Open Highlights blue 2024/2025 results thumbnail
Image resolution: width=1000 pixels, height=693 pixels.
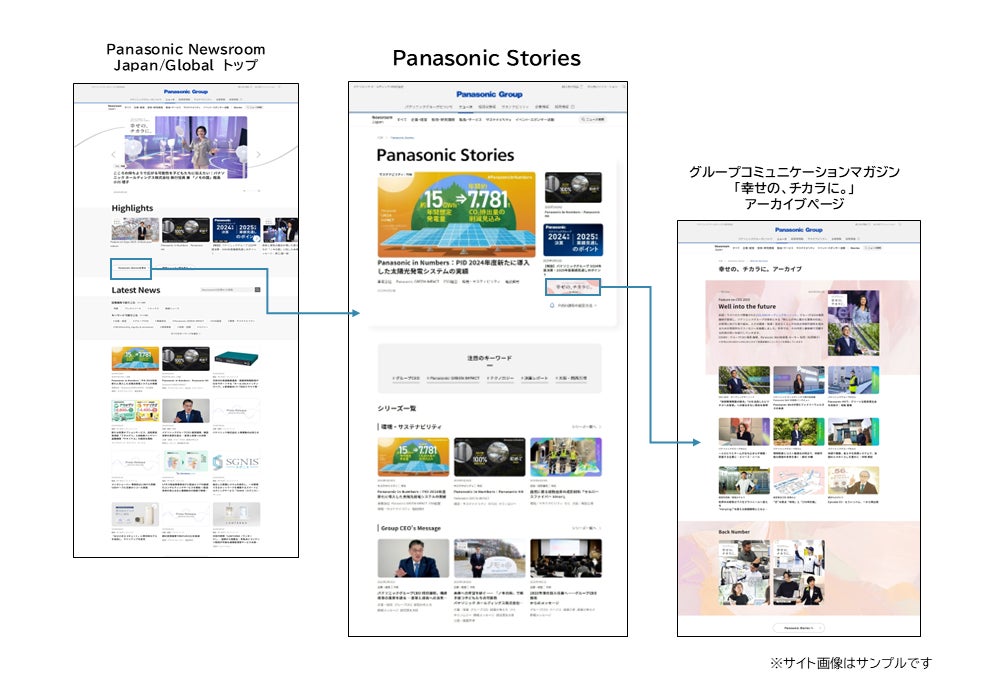(x=236, y=229)
